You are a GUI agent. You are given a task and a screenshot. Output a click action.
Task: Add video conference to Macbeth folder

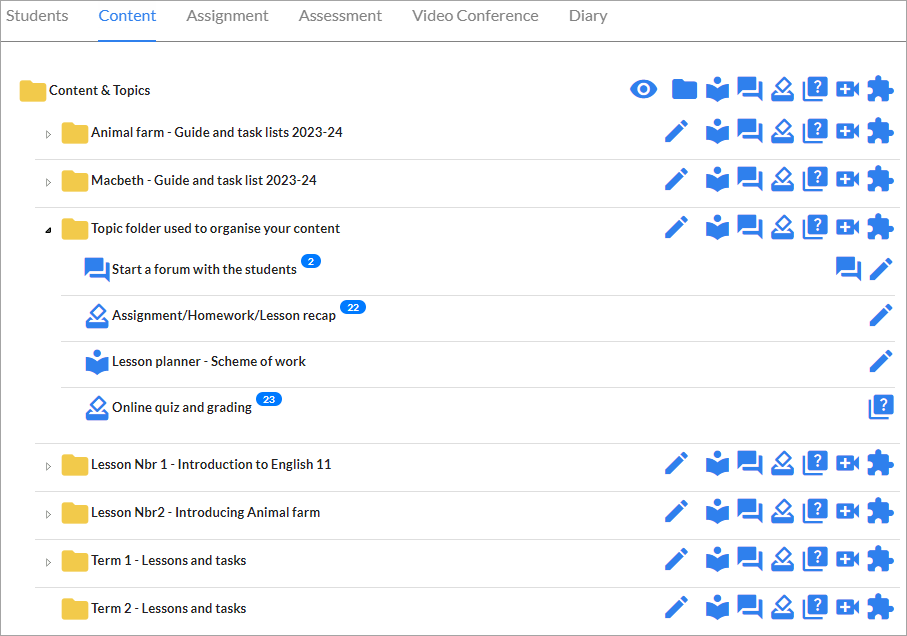click(x=847, y=180)
